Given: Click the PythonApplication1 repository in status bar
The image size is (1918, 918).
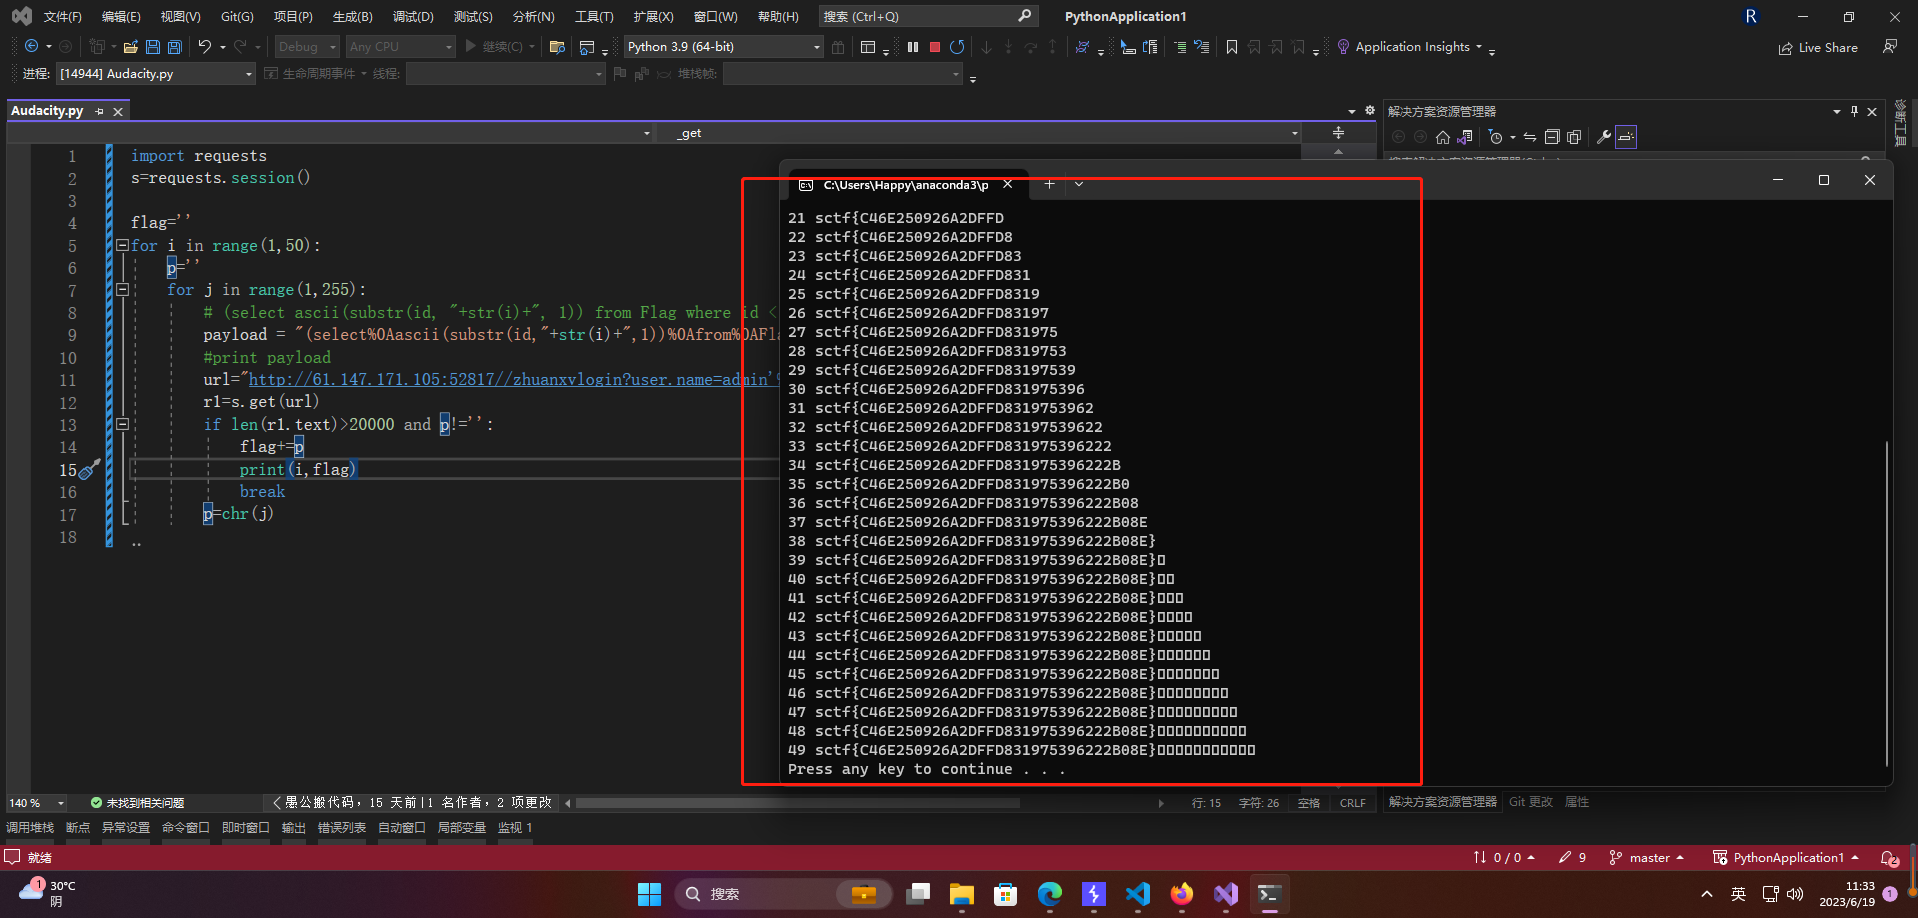Looking at the screenshot, I should pos(1786,858).
